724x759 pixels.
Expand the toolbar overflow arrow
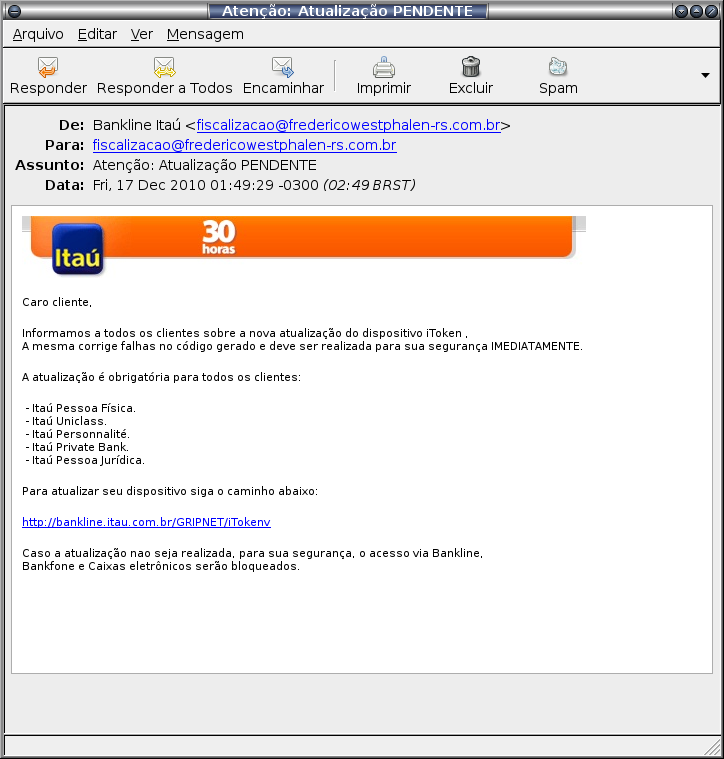[705, 76]
